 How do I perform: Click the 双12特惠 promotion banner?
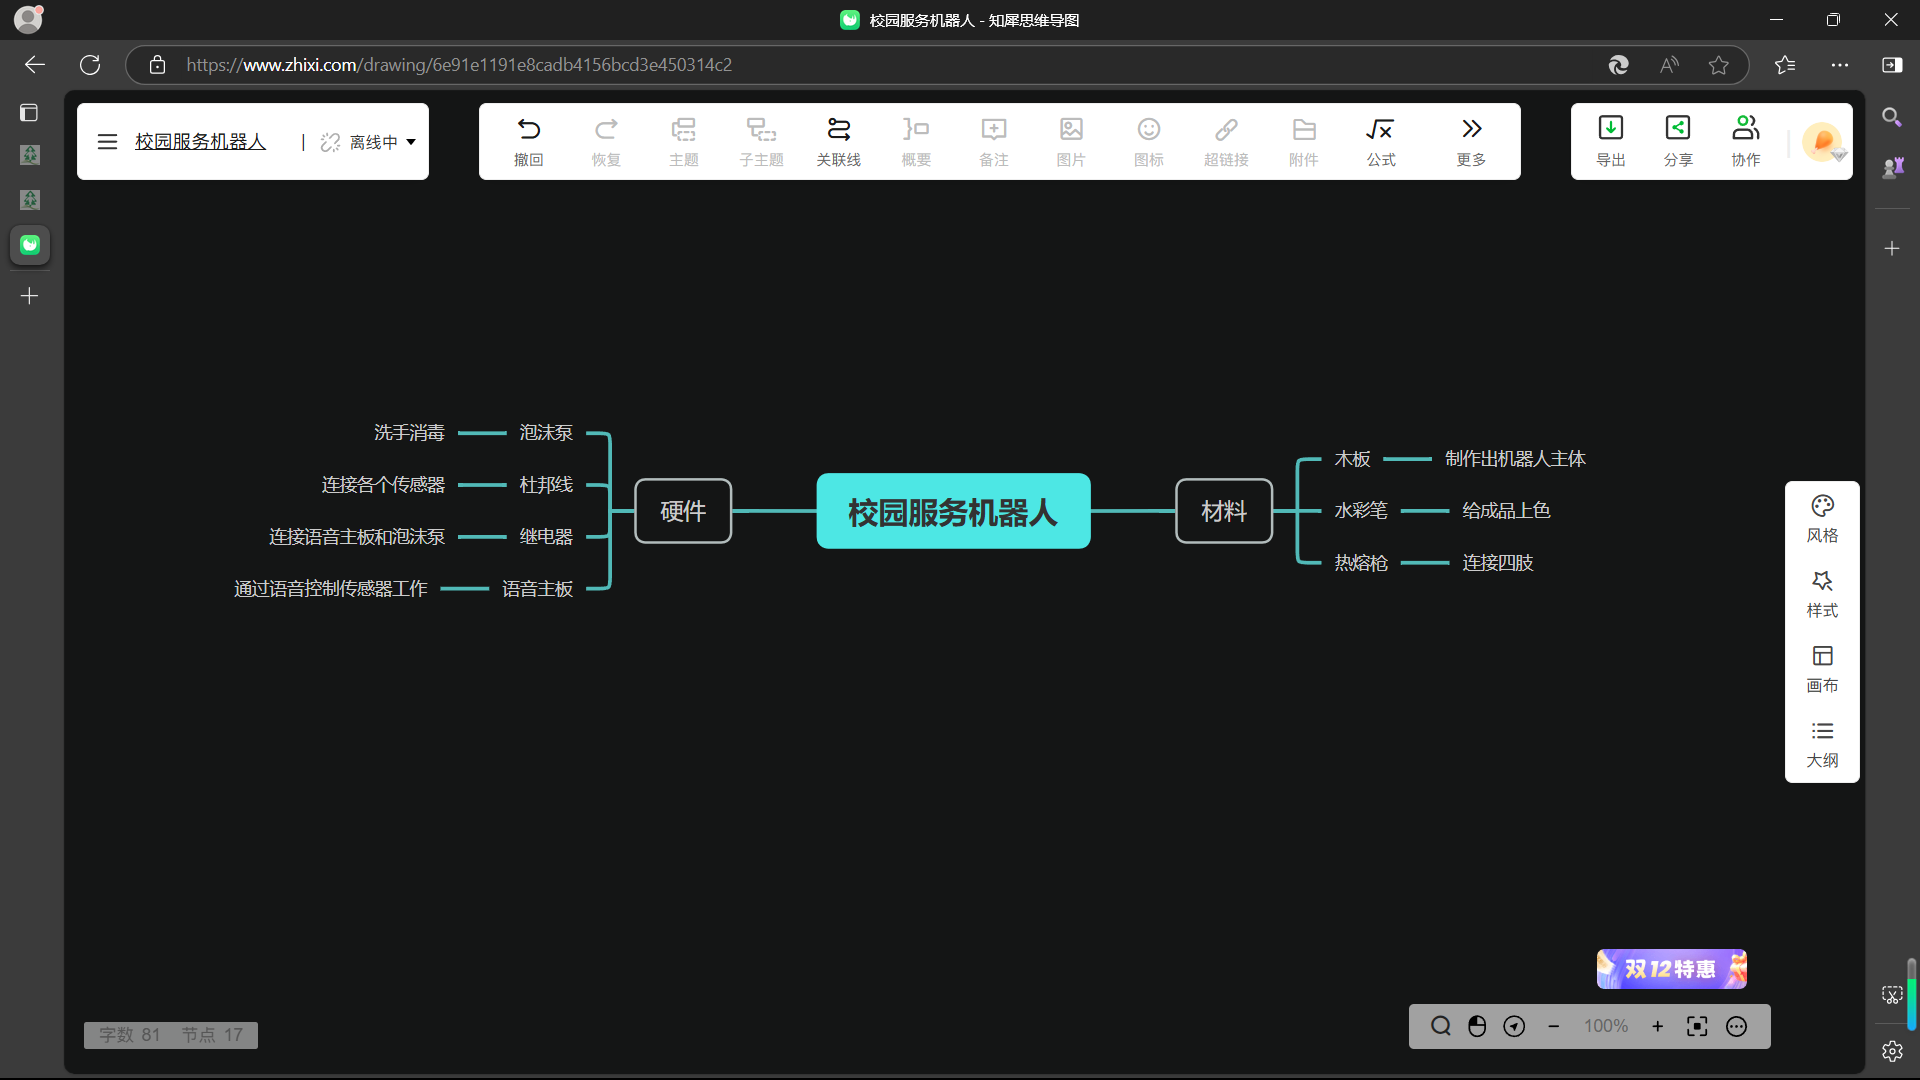pyautogui.click(x=1672, y=969)
